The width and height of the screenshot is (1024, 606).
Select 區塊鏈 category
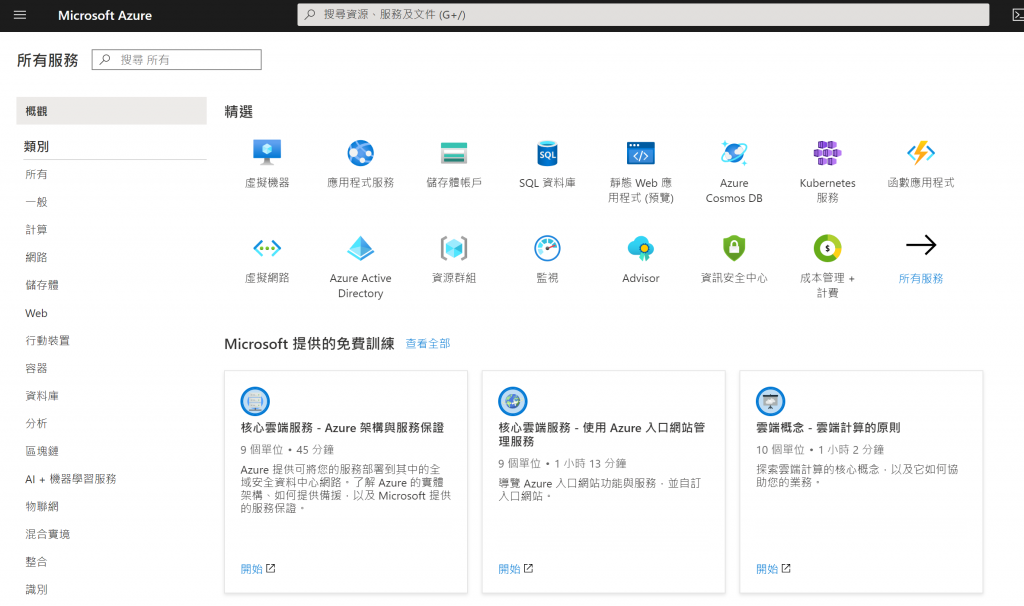point(42,451)
